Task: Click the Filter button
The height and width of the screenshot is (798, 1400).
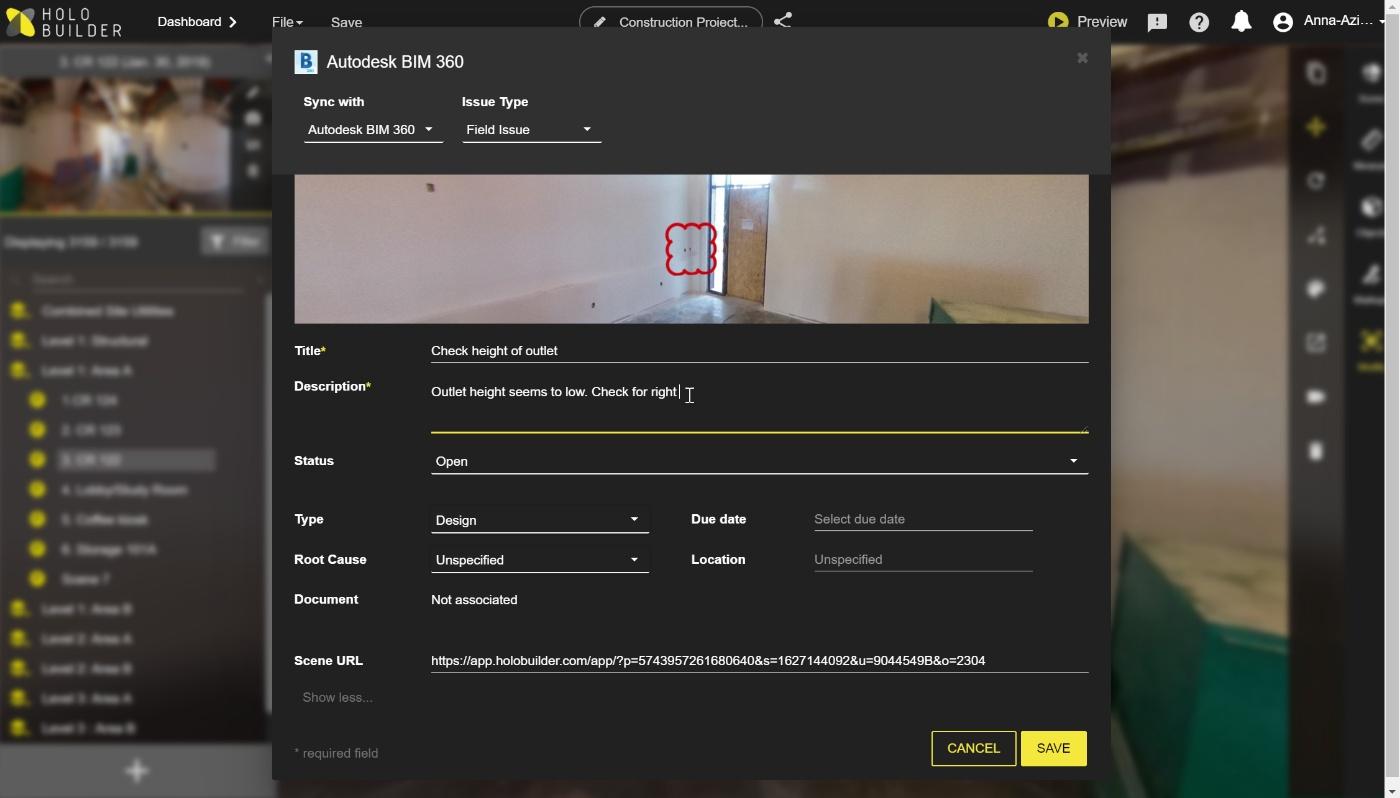Action: pos(234,242)
